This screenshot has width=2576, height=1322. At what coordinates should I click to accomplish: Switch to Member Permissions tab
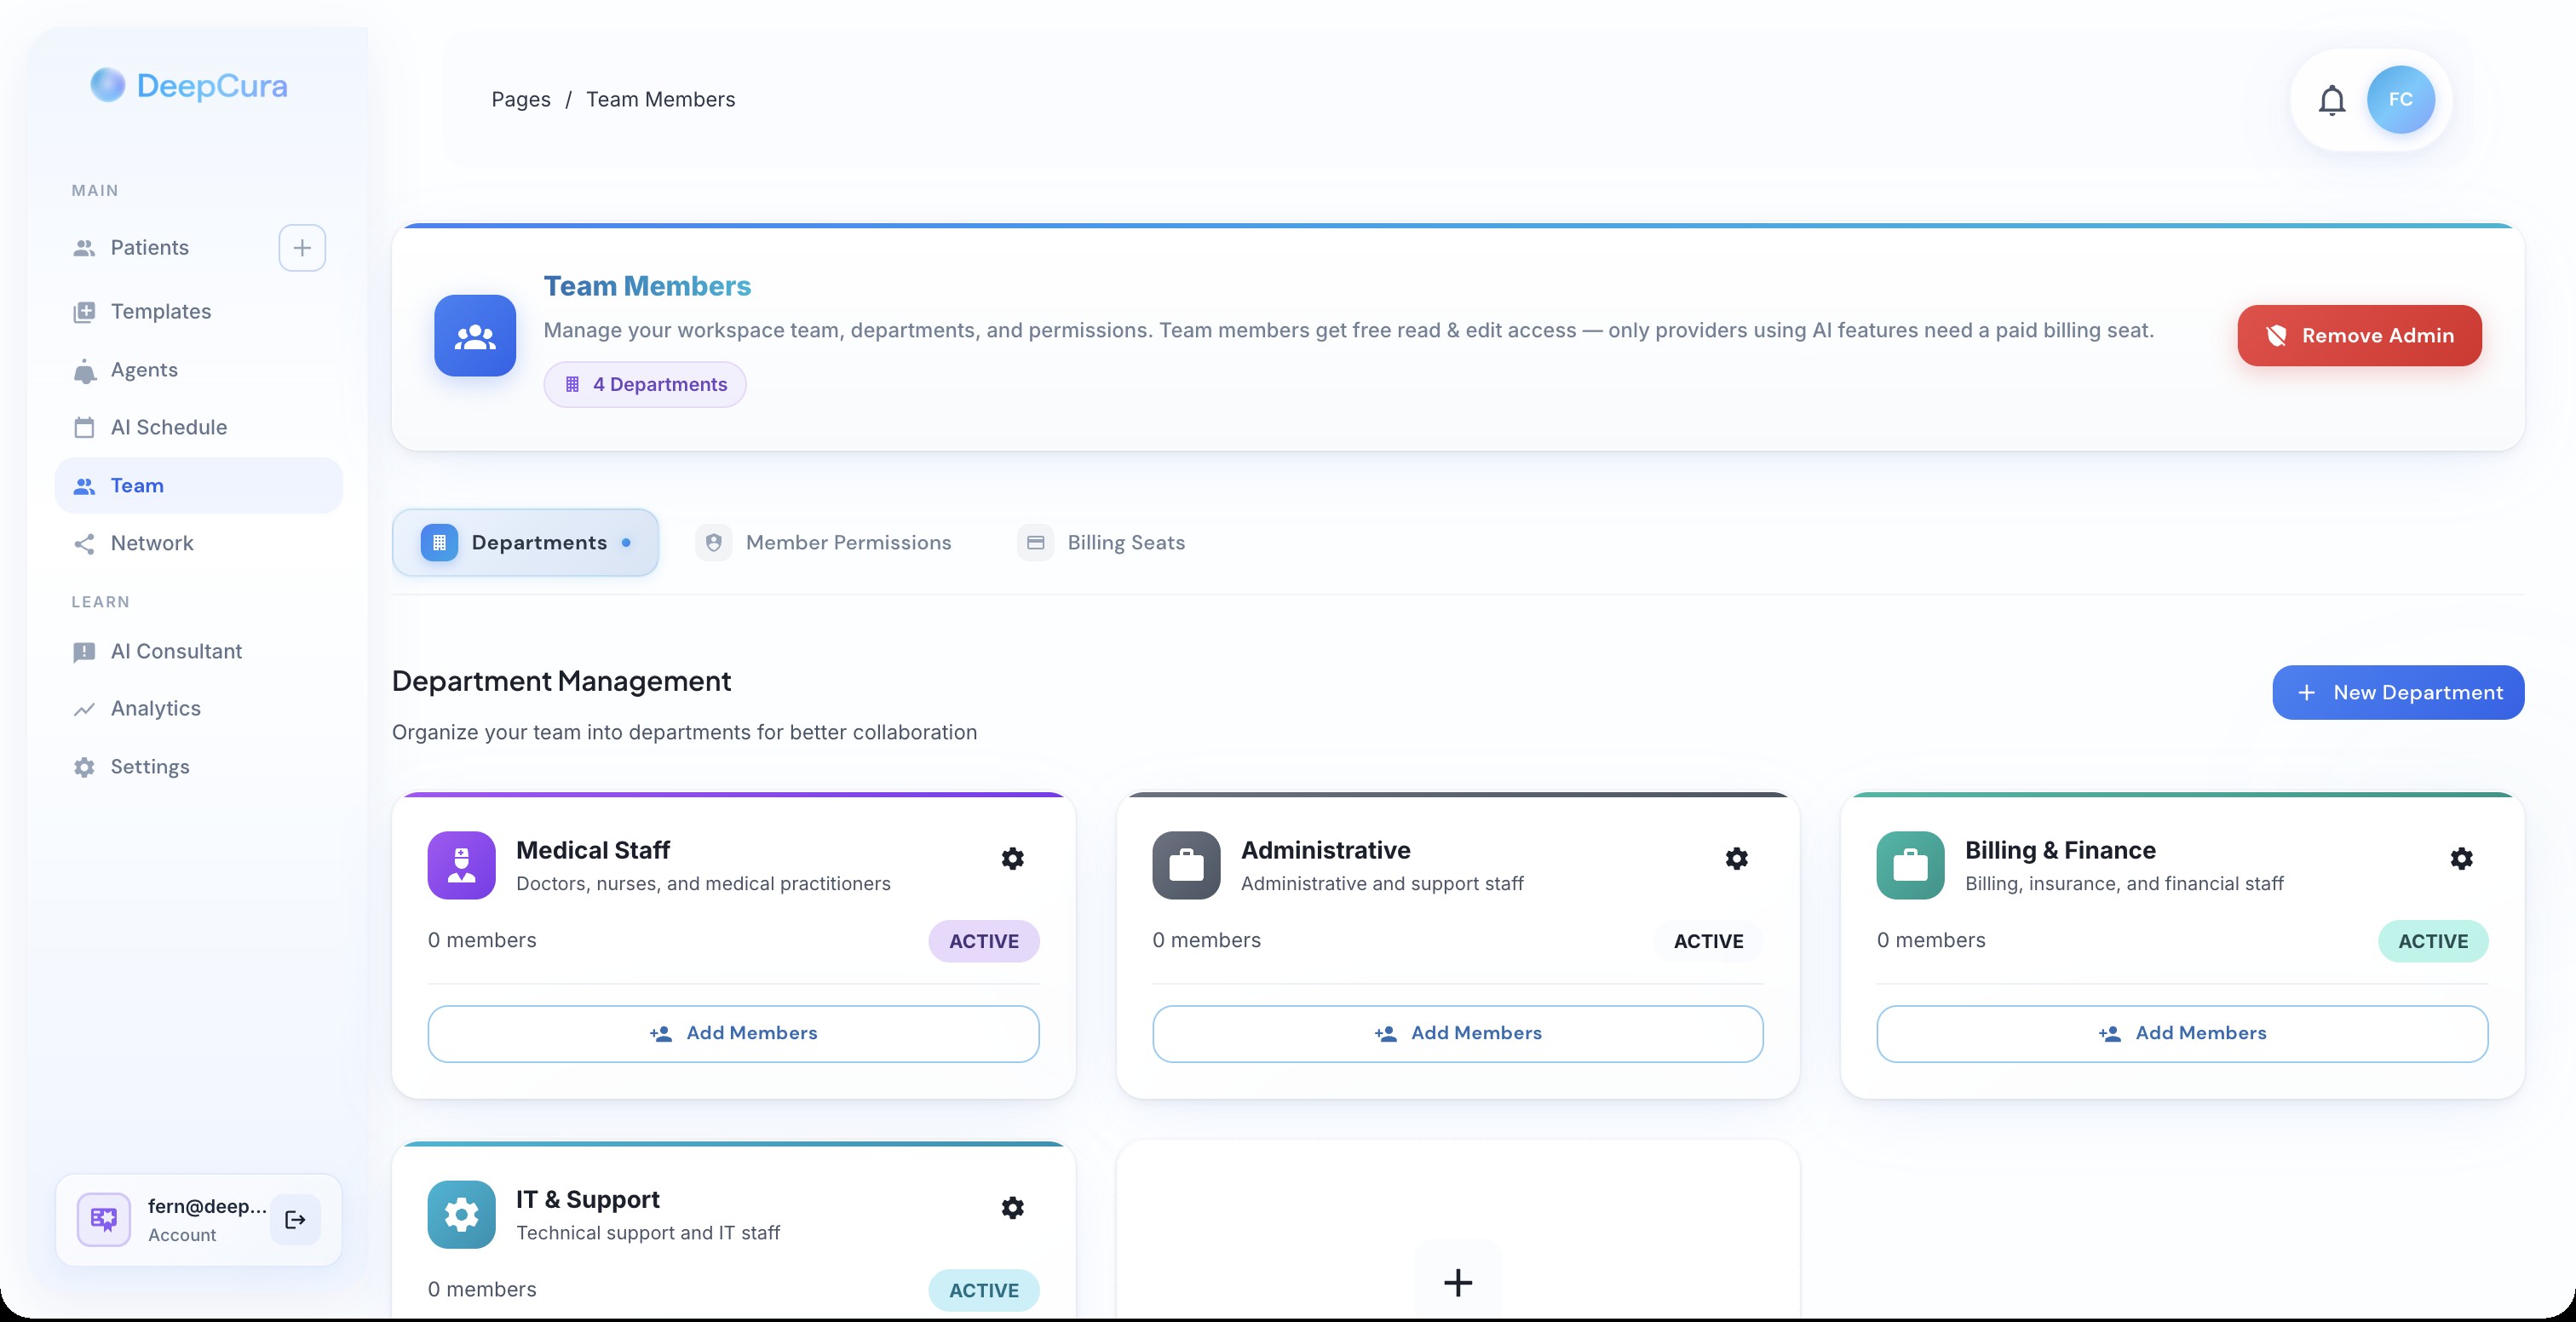click(824, 543)
